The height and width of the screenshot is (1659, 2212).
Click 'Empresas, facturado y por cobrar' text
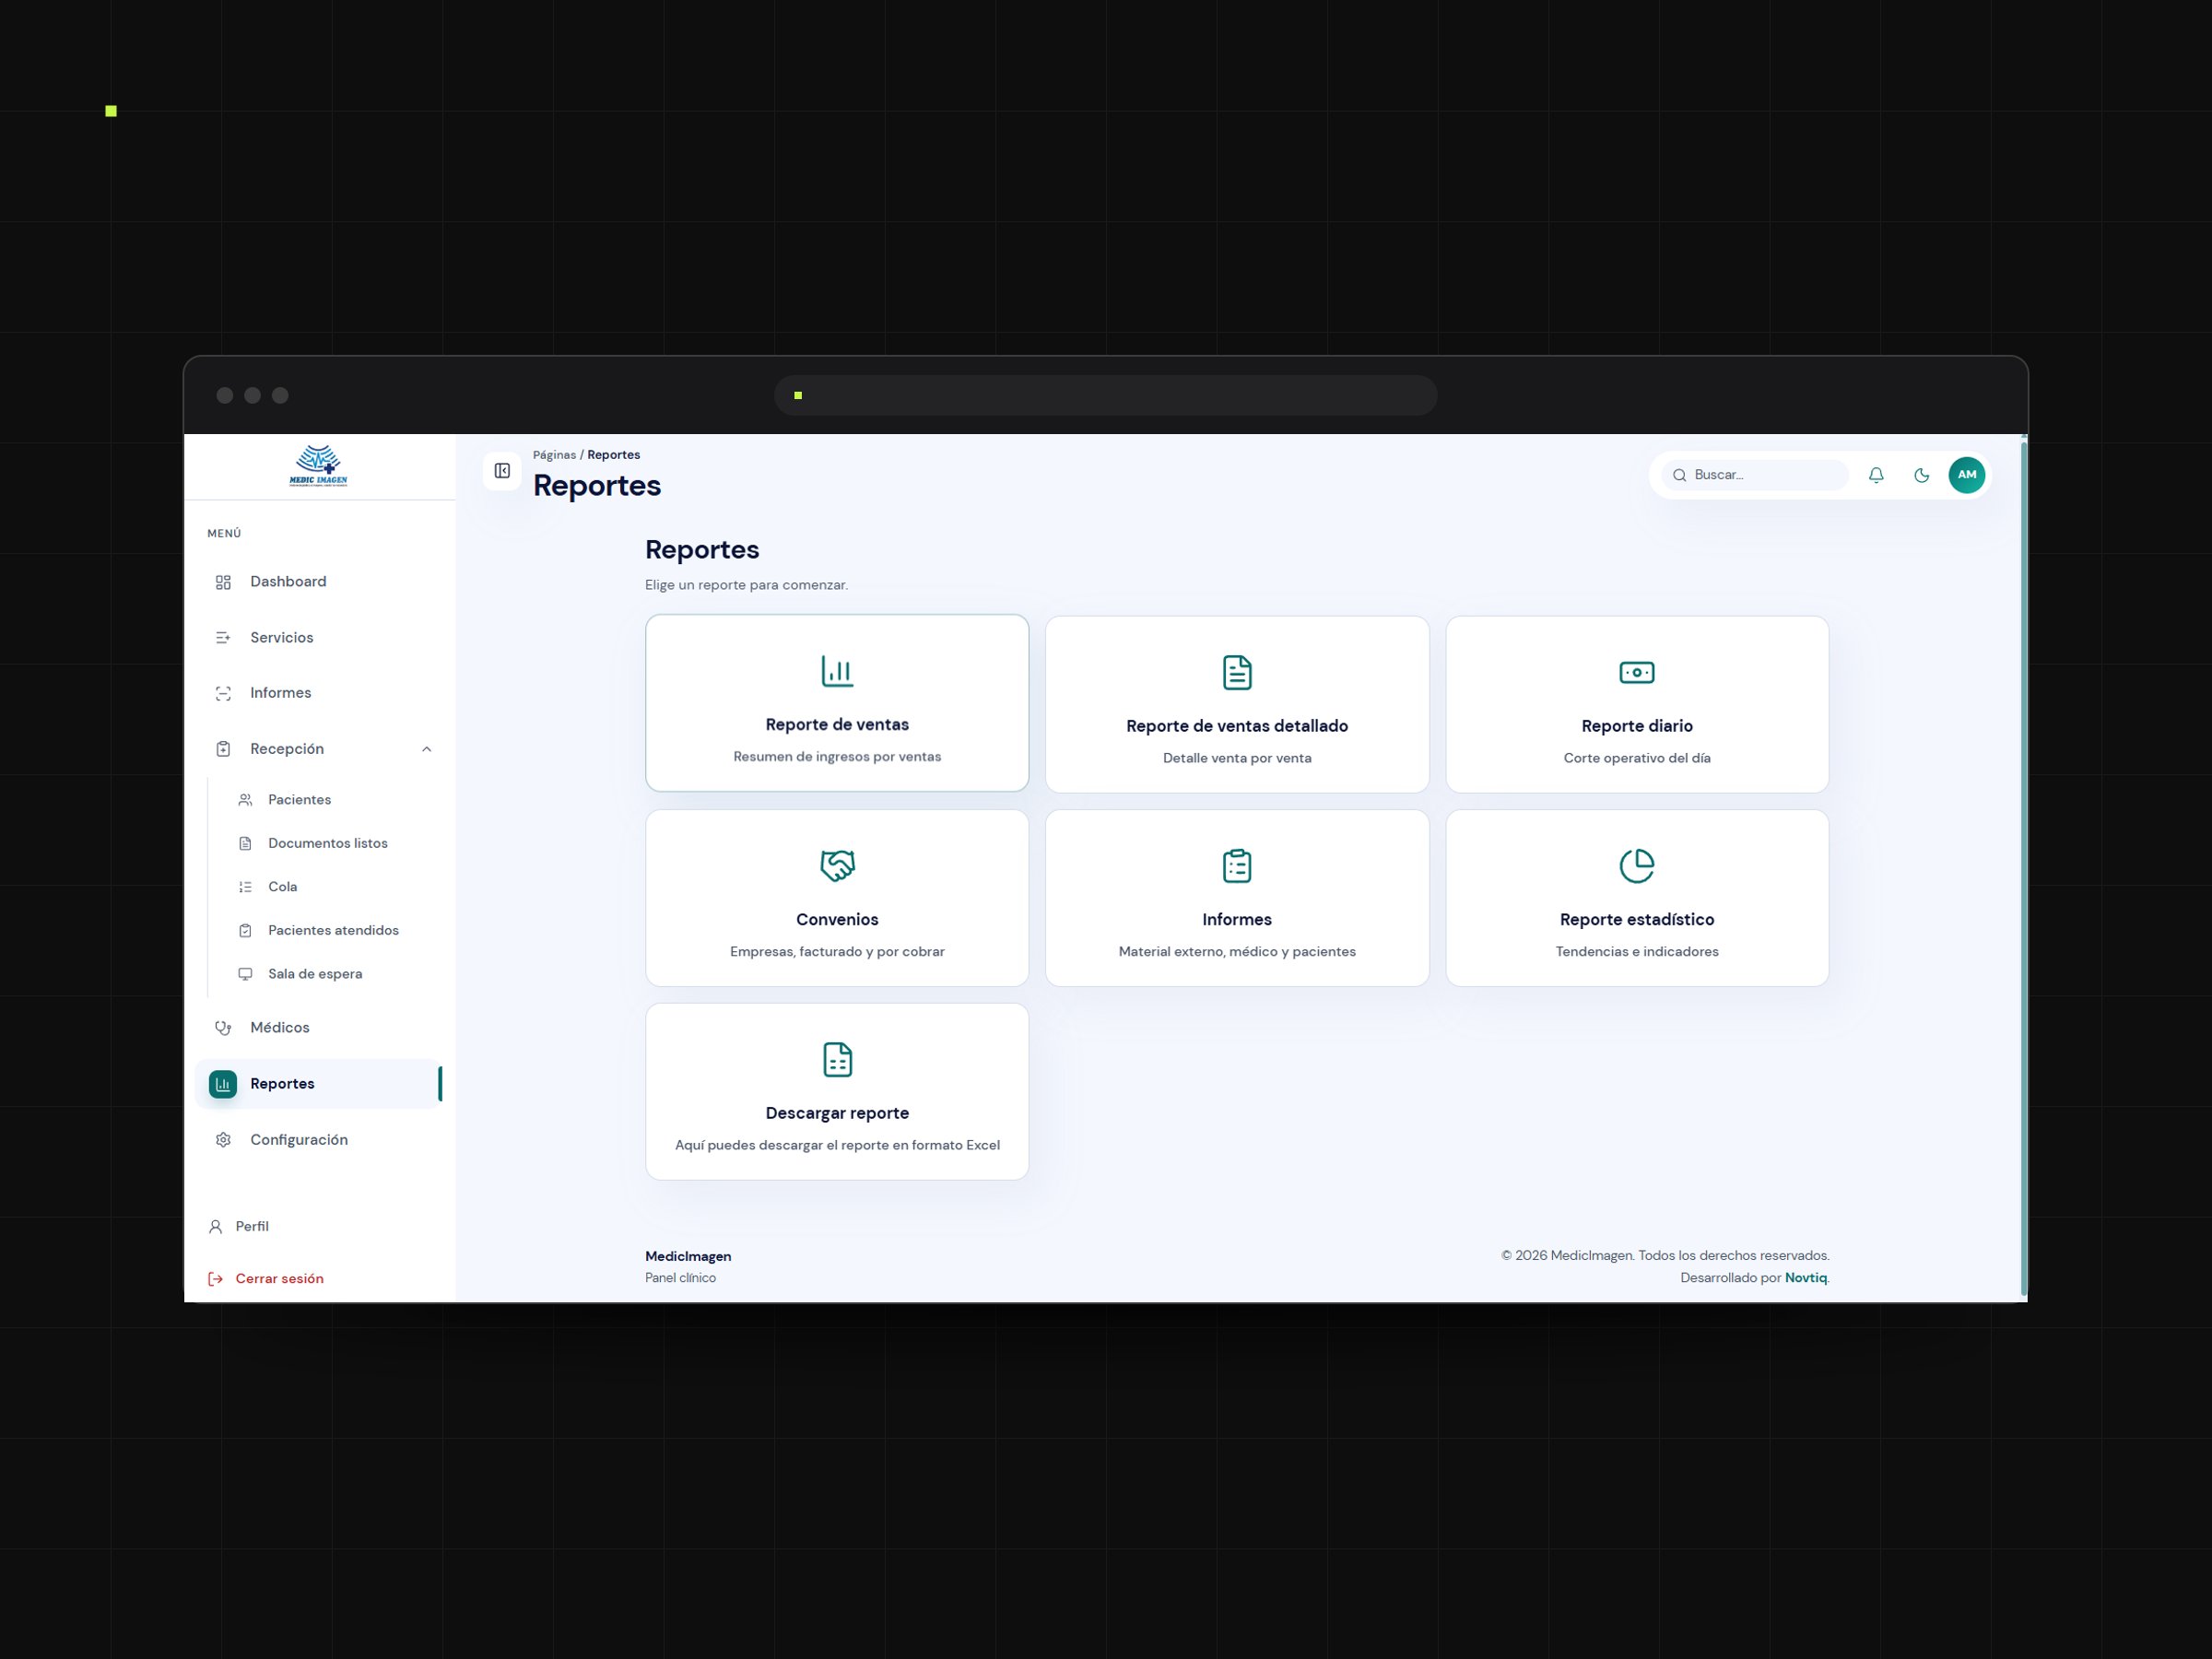coord(837,952)
